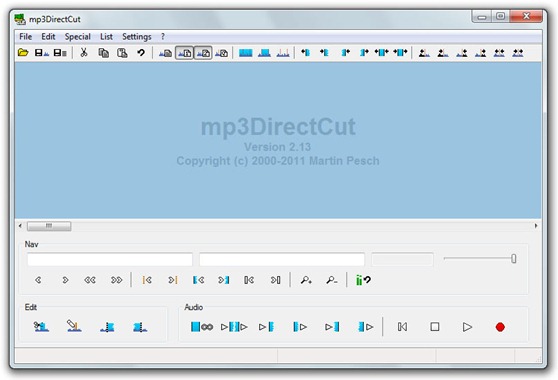
Task: Go to file end with outlined-bar right arrow
Action: [x=275, y=280]
